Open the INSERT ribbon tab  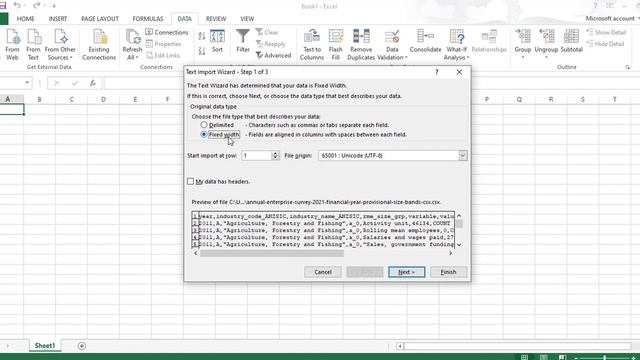pyautogui.click(x=58, y=19)
